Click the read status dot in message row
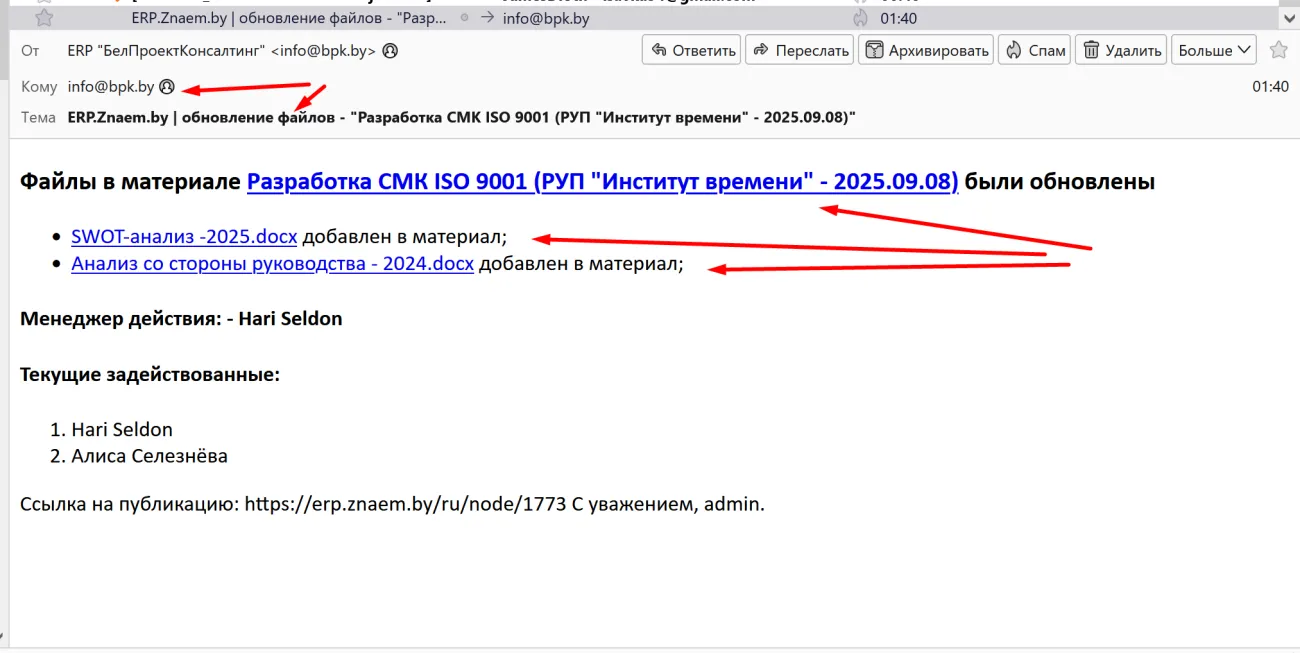This screenshot has width=1300, height=653. (x=464, y=18)
